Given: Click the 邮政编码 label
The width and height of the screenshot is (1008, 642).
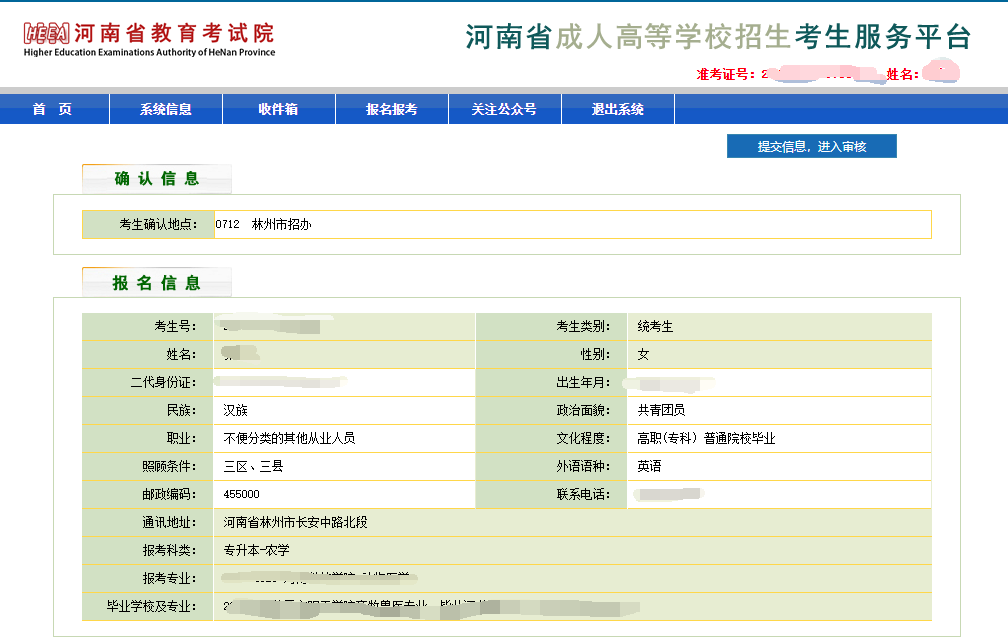Looking at the screenshot, I should (x=169, y=494).
